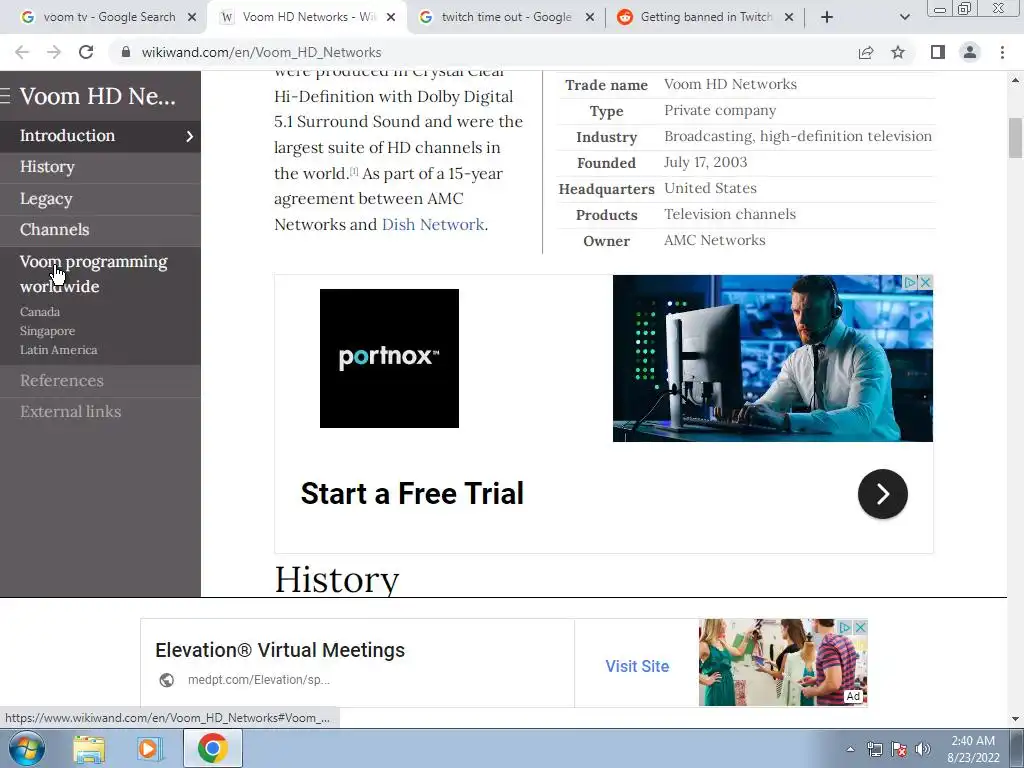Image resolution: width=1024 pixels, height=768 pixels.
Task: Close the voom tv Google Search tab
Action: [x=192, y=17]
